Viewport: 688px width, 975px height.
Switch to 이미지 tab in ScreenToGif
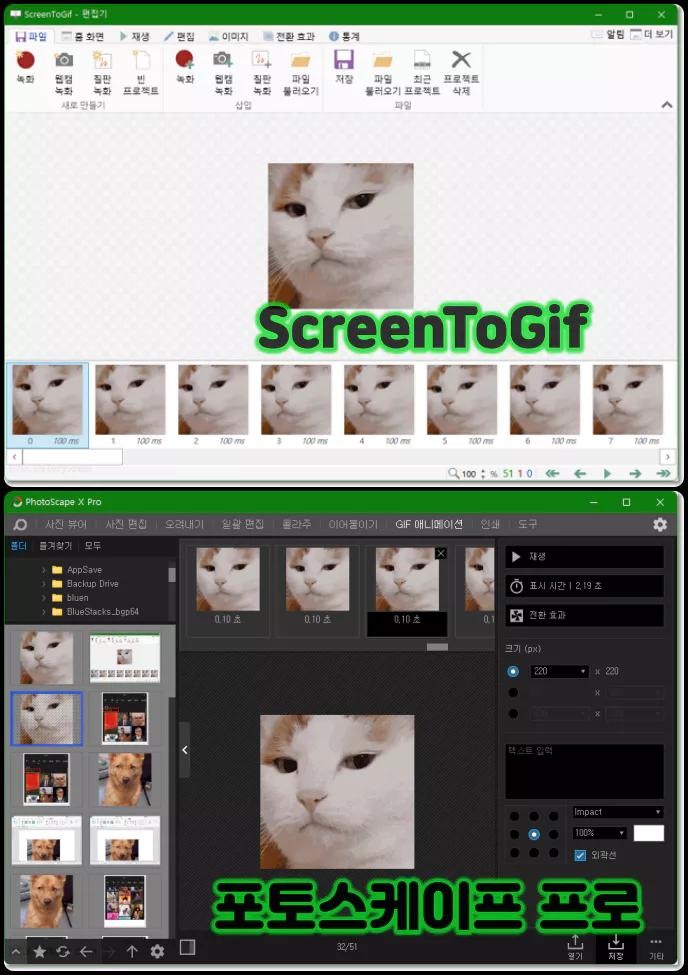(x=229, y=37)
